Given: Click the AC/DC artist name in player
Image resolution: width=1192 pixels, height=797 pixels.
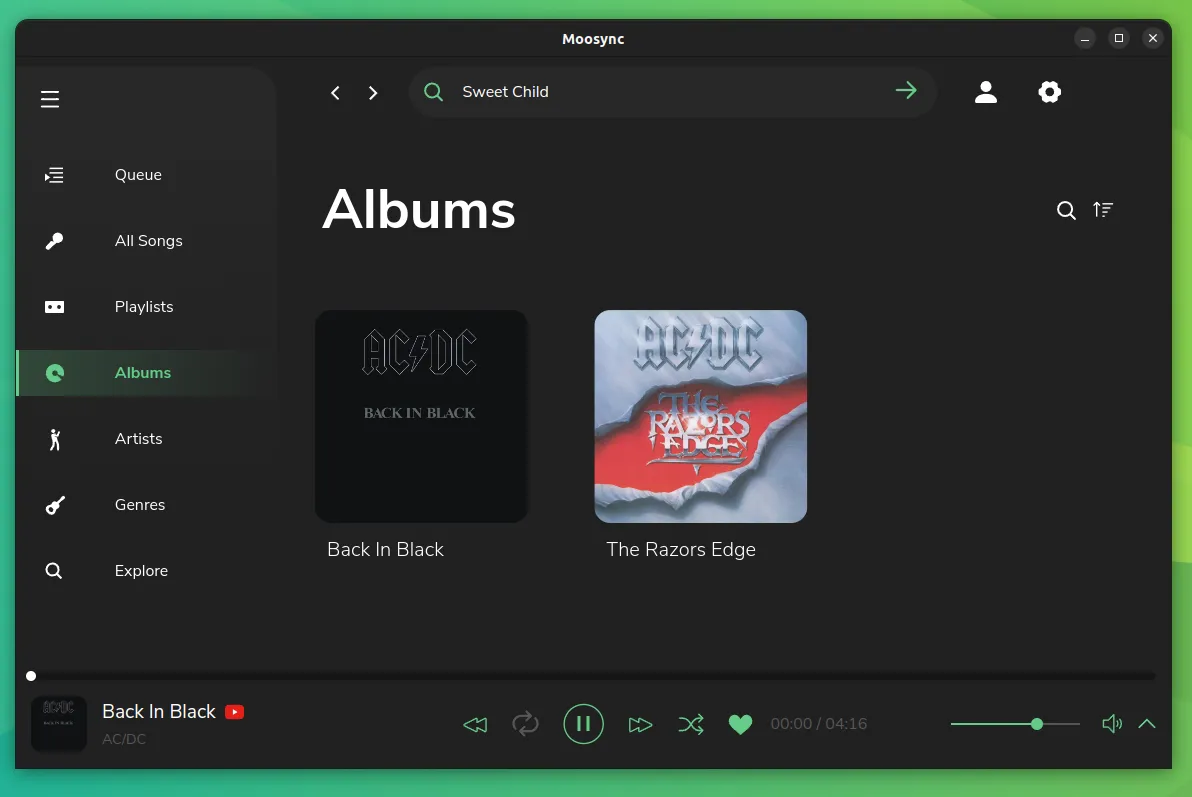Looking at the screenshot, I should tap(124, 739).
